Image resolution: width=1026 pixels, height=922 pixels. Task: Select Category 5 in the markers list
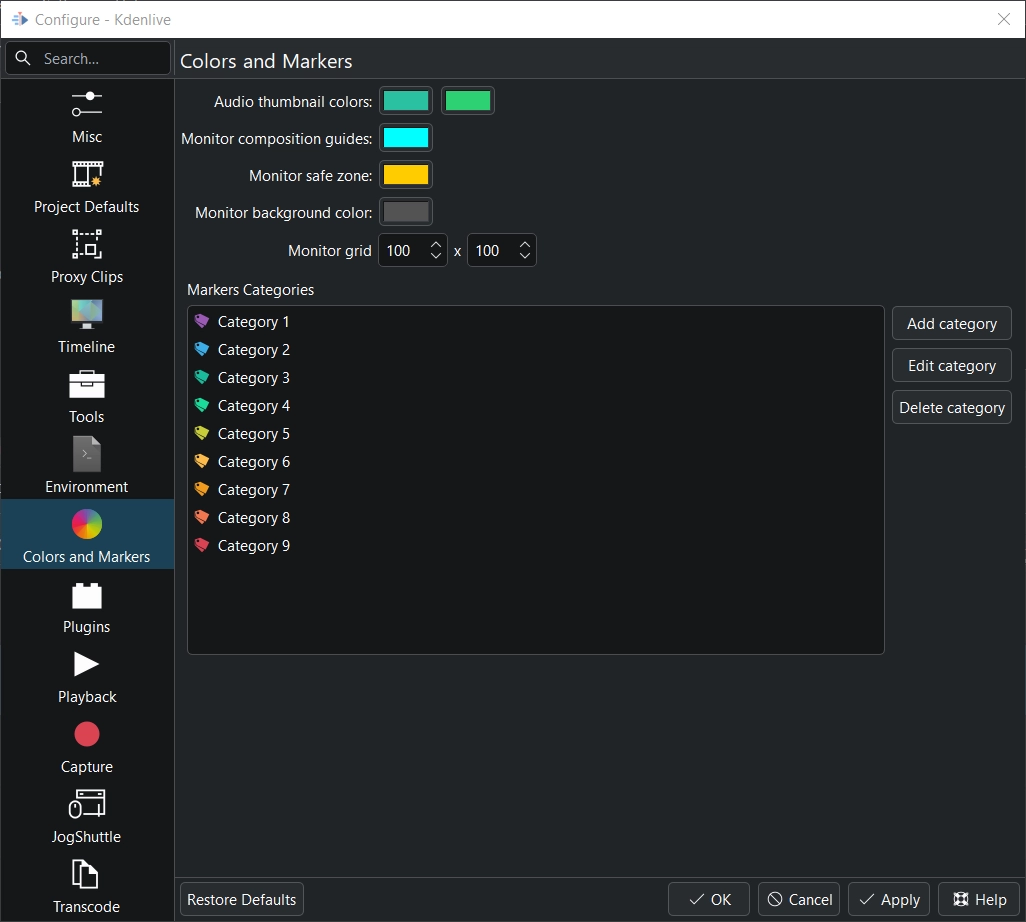pyautogui.click(x=253, y=433)
